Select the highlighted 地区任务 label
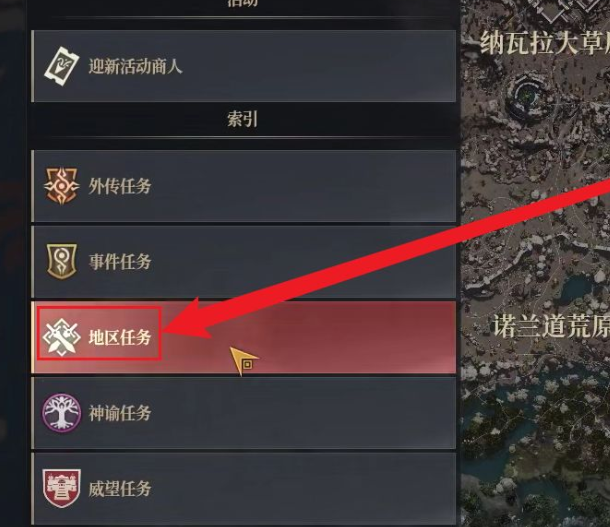Screen dimensions: 610x527 [x=119, y=337]
